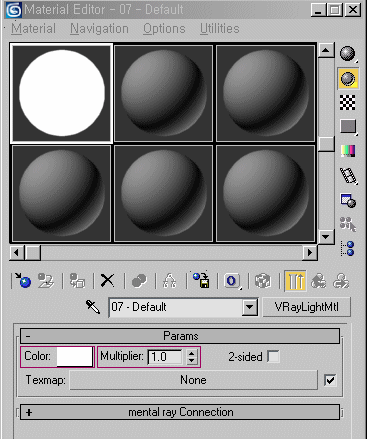Click the sample slots scroll up arrow
The width and height of the screenshot is (367, 439).
(x=326, y=50)
